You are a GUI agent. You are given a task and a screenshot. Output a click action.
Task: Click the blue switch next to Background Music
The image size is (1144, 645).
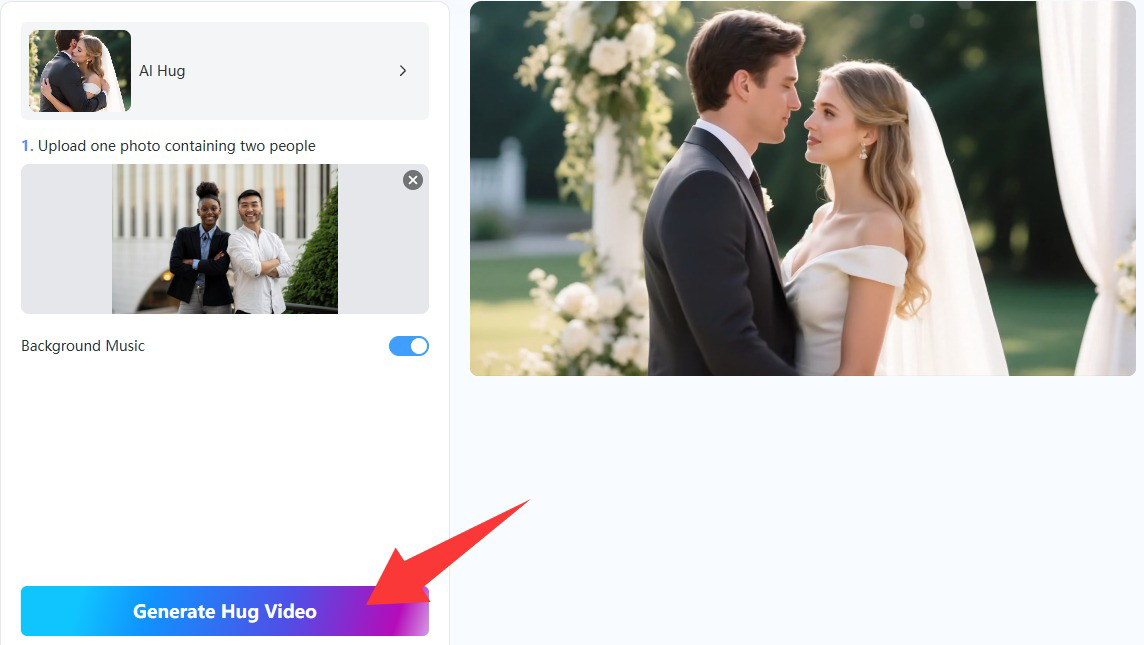coord(408,345)
